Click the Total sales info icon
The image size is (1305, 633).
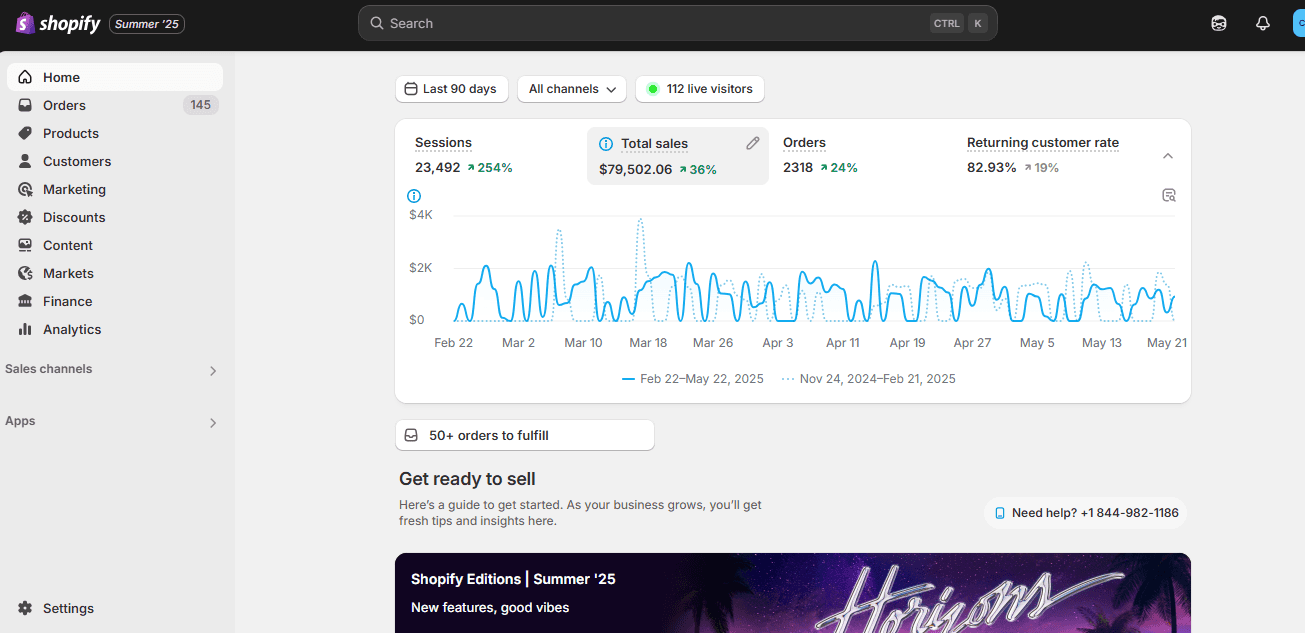pos(606,144)
